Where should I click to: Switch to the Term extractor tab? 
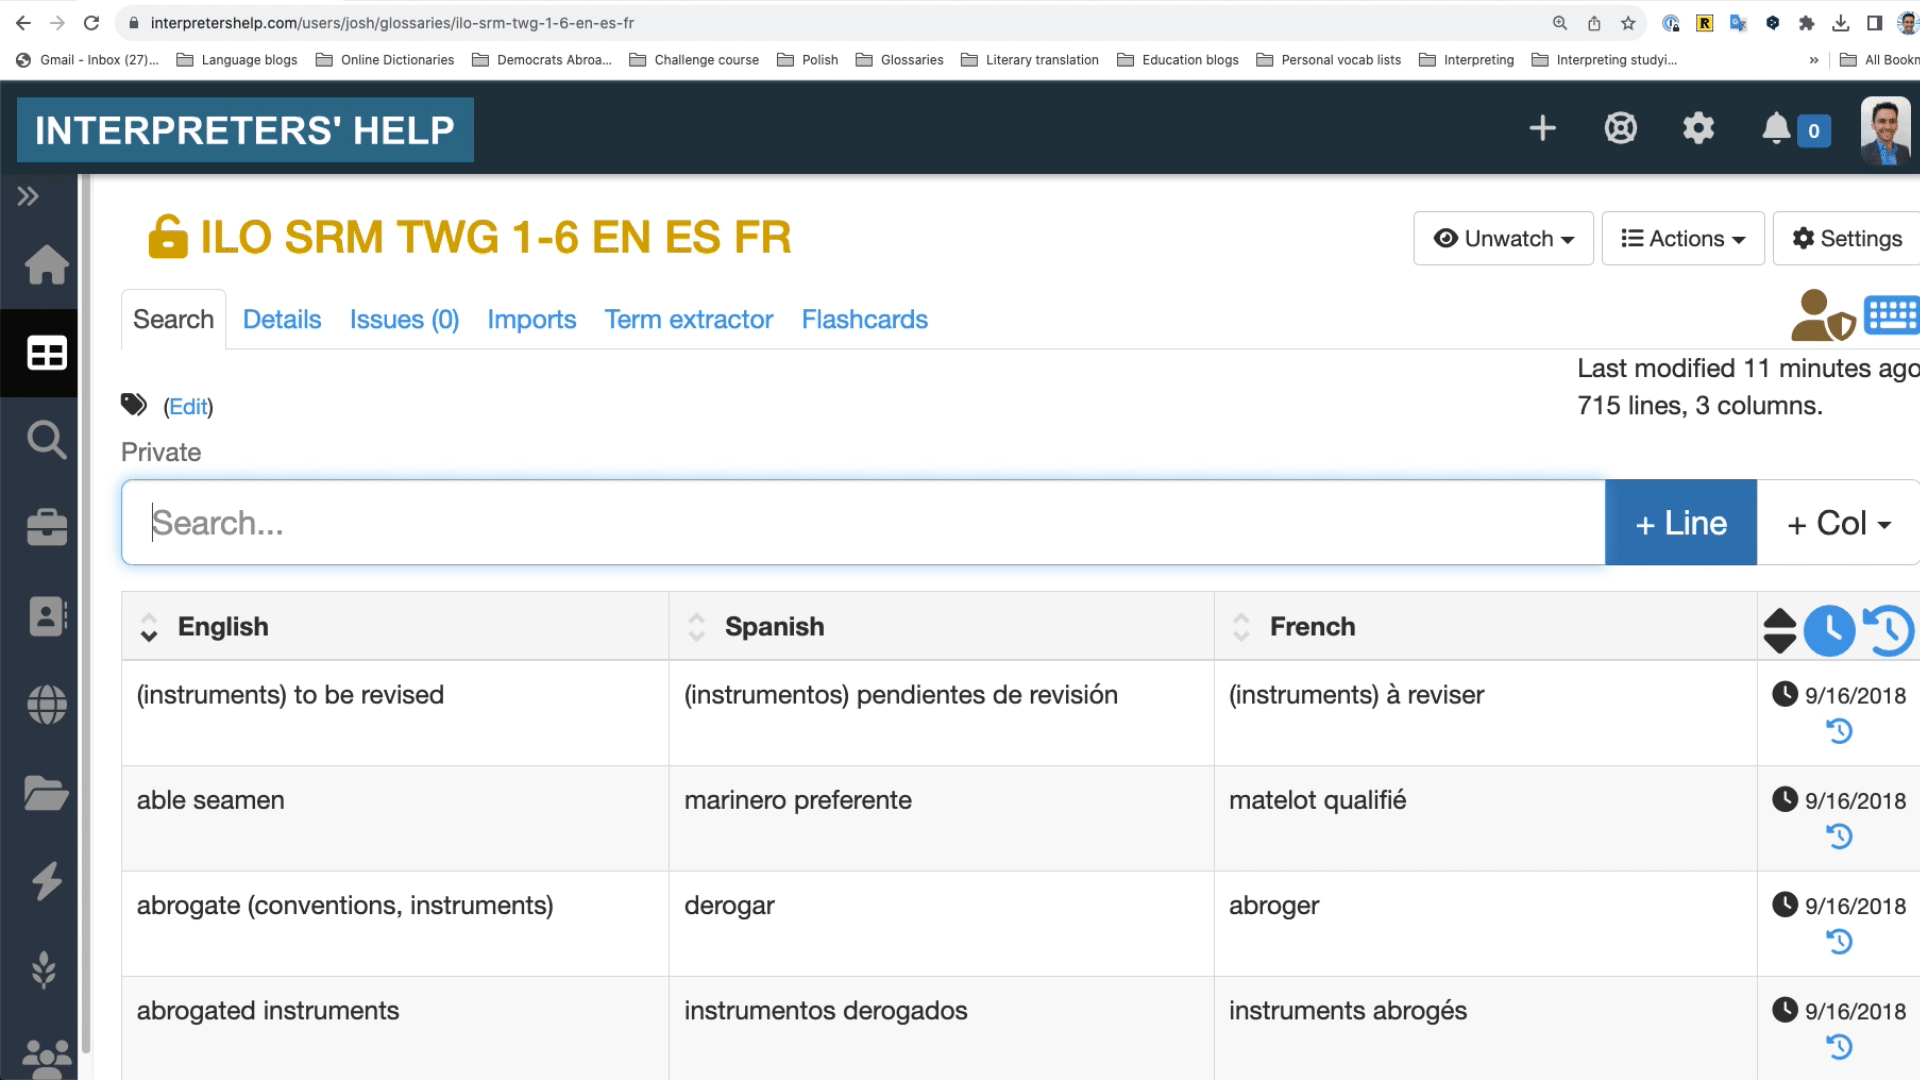coord(689,319)
